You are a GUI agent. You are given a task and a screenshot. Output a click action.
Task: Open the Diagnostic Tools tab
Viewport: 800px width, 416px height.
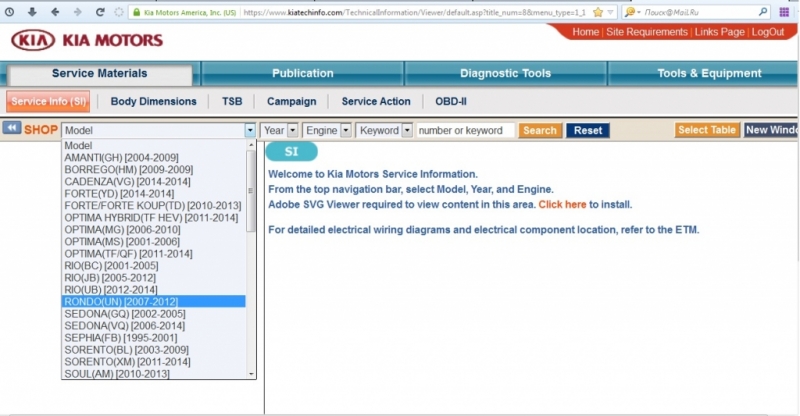(505, 73)
